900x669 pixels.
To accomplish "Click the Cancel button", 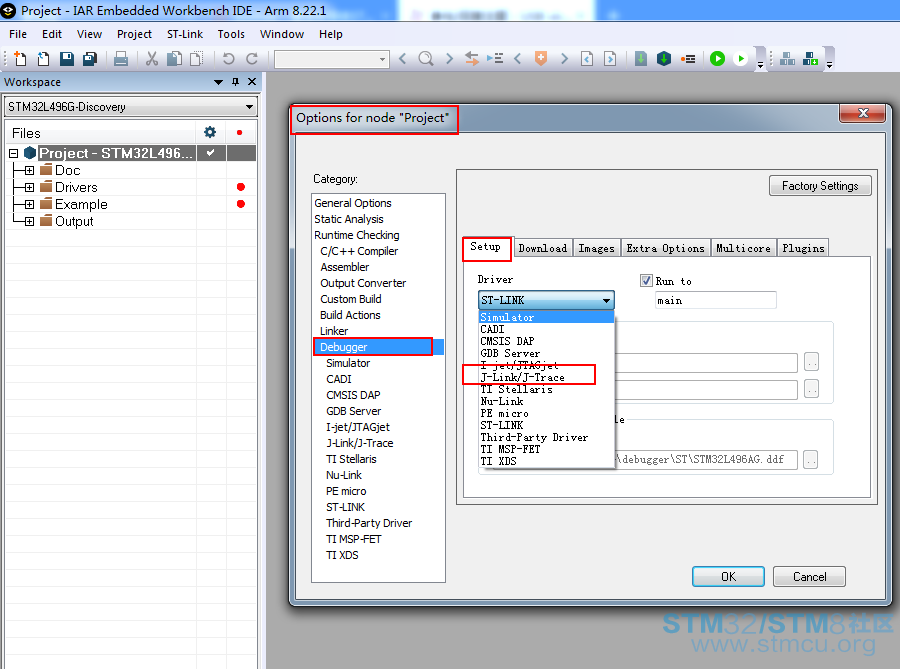I will pos(809,577).
